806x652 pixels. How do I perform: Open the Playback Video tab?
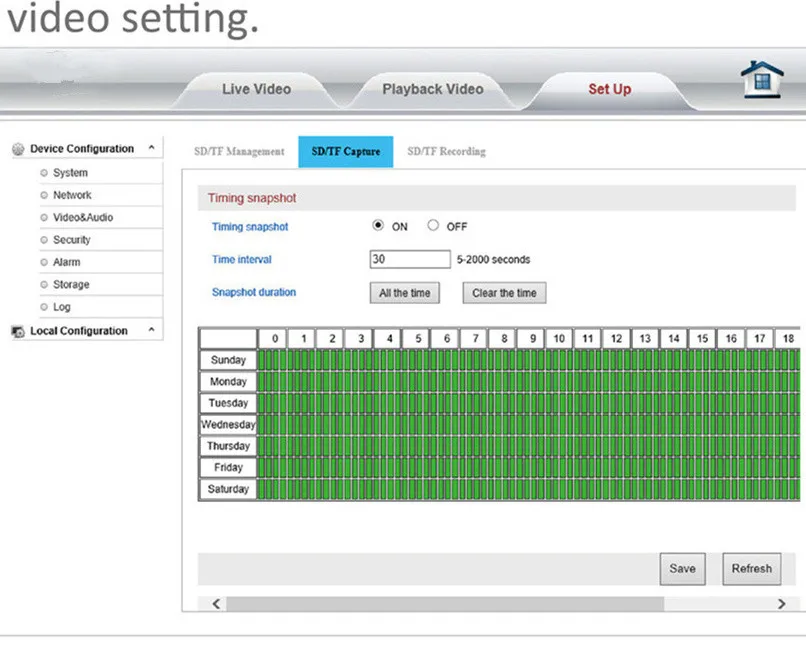[433, 89]
